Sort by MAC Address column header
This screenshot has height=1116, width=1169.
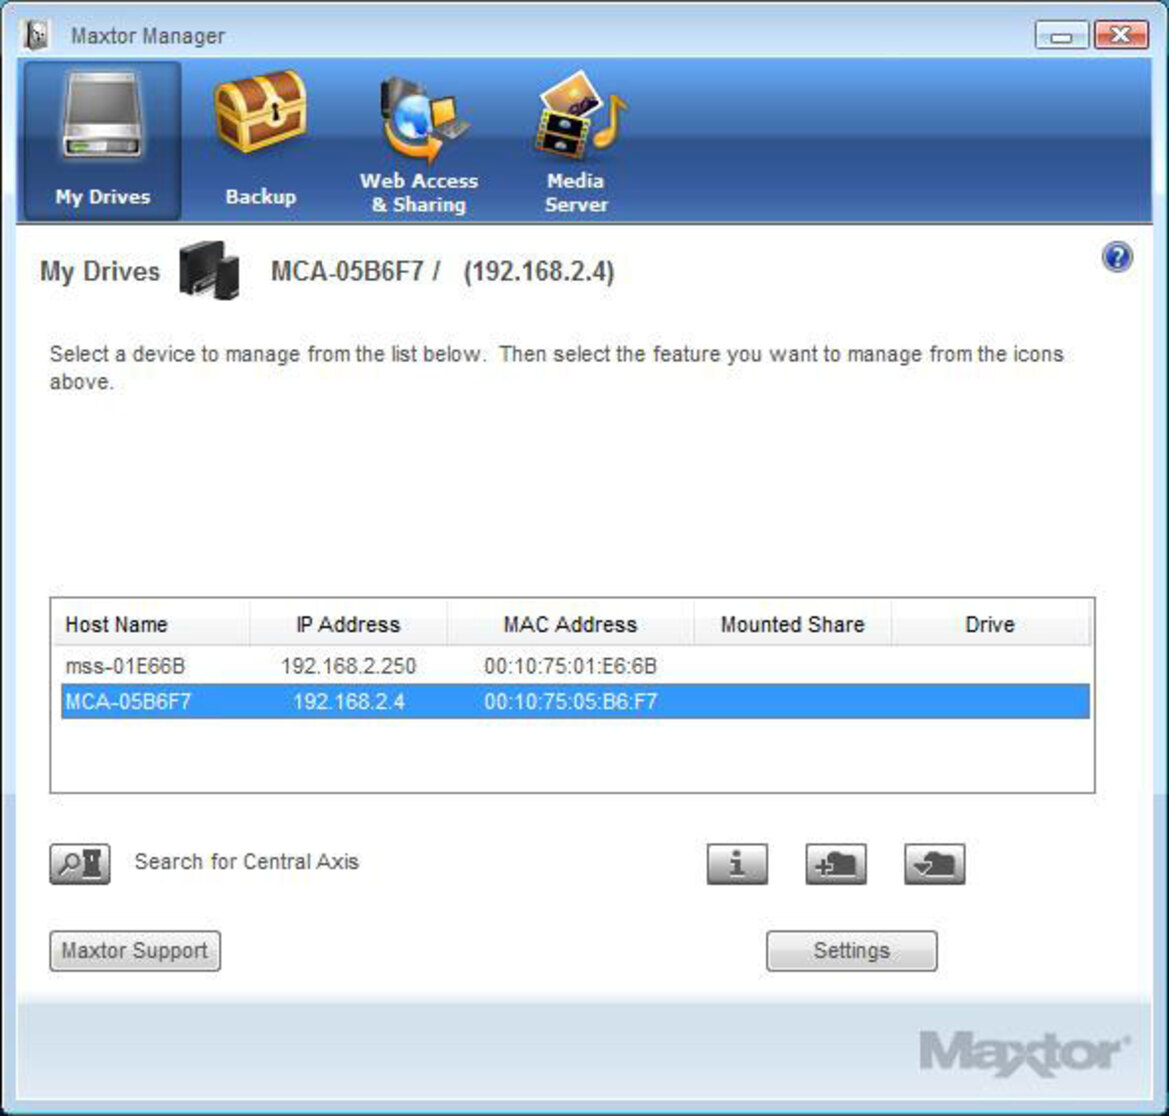pos(570,624)
